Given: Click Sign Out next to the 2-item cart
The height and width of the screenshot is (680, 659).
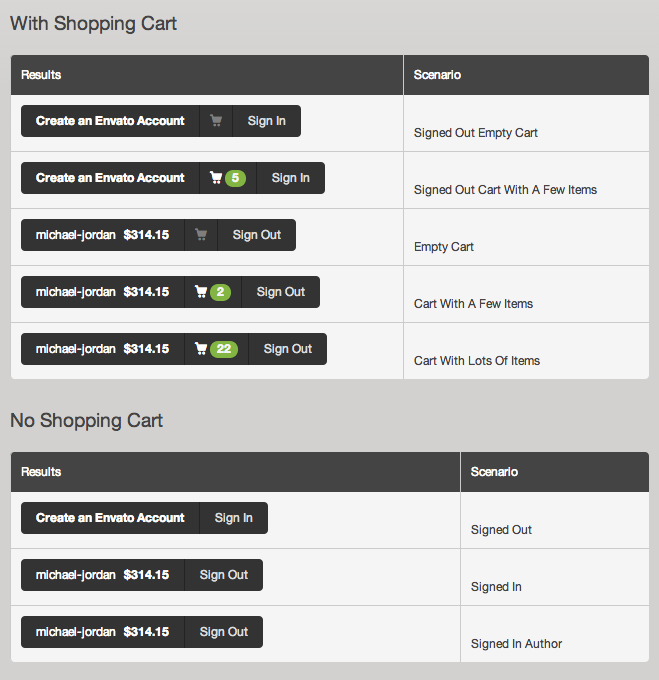Looking at the screenshot, I should 281,292.
